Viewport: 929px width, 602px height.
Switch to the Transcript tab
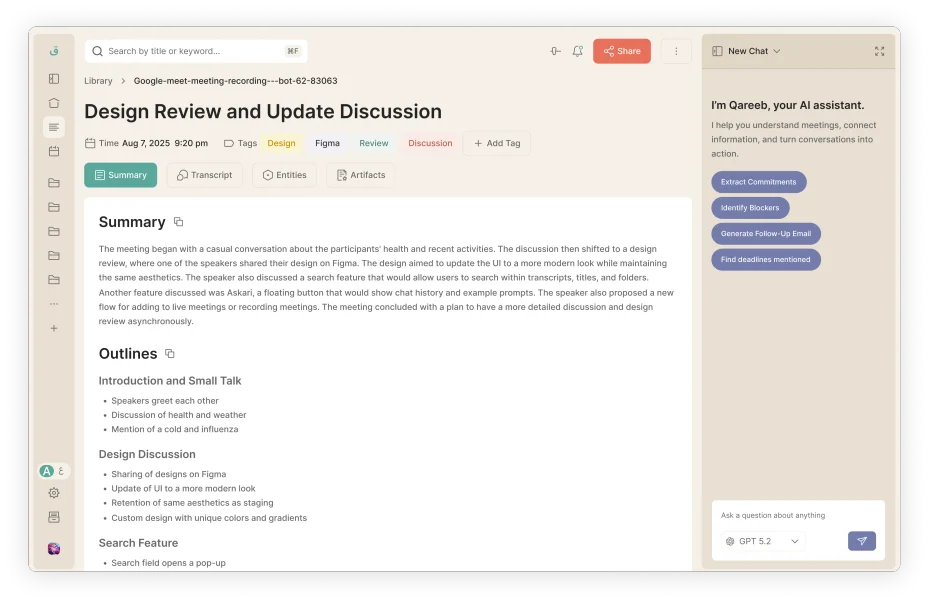(204, 175)
